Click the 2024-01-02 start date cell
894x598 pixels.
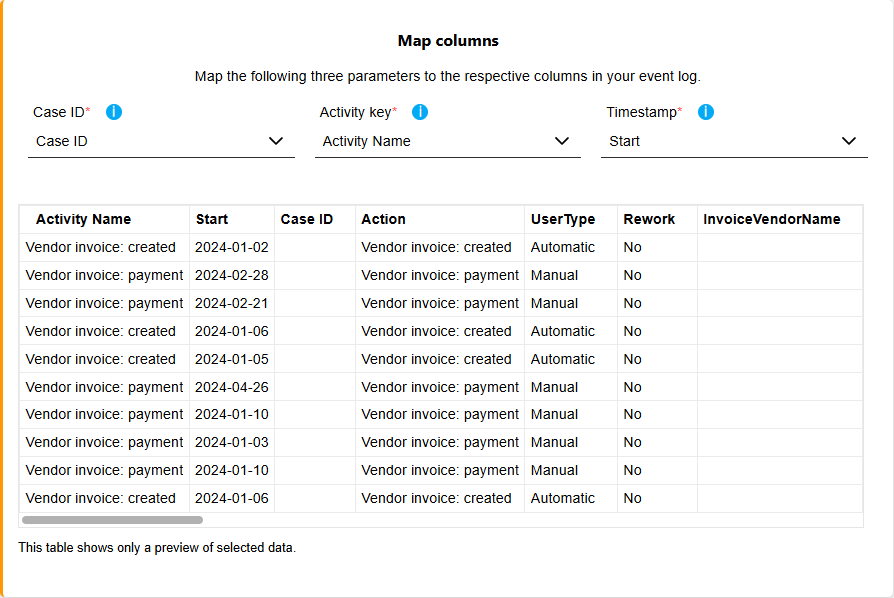(x=232, y=247)
